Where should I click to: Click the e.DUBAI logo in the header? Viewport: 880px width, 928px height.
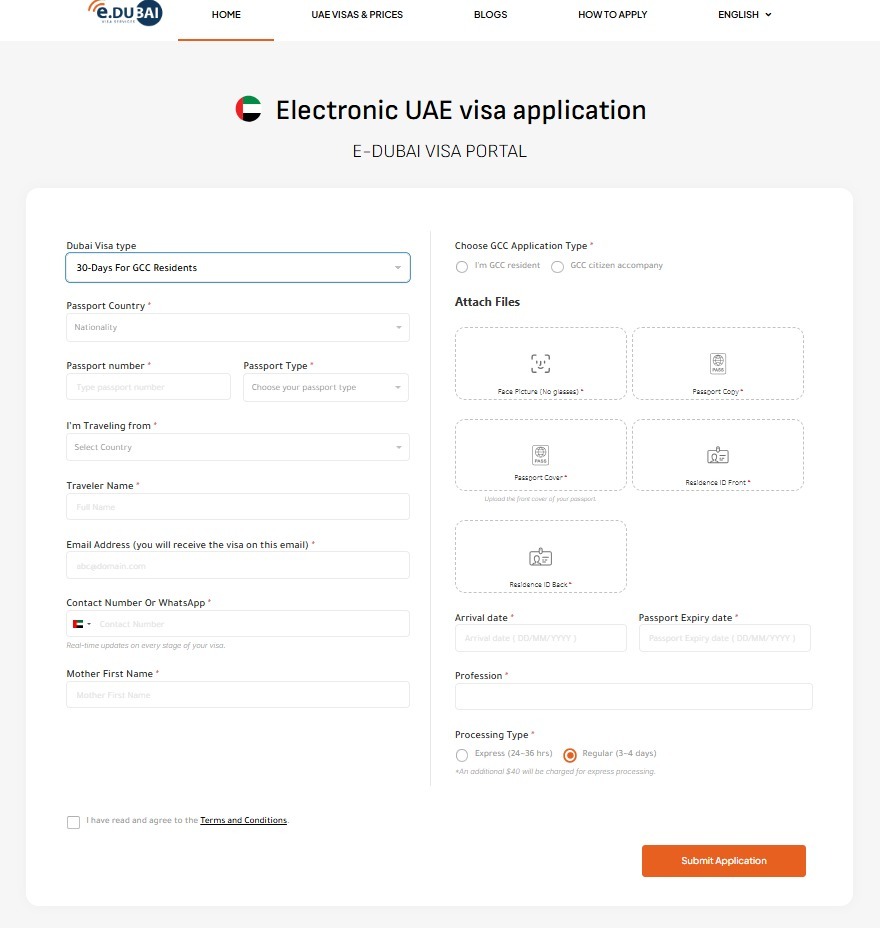[125, 15]
